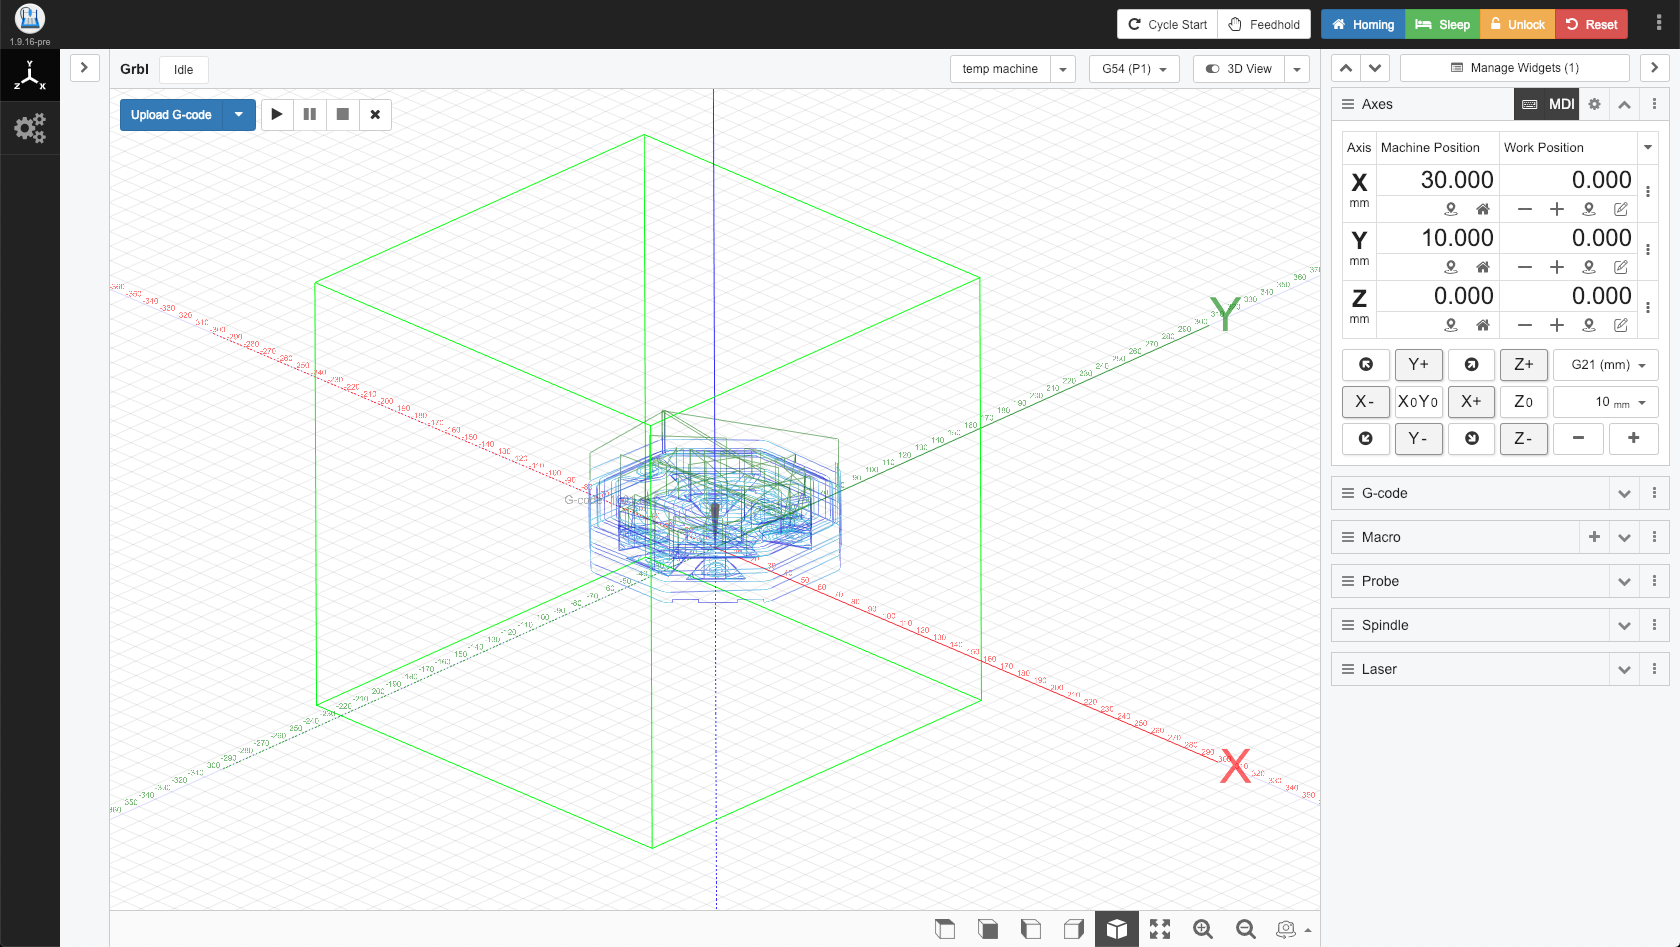
Task: Open the Axes widget gear settings
Action: point(1594,104)
